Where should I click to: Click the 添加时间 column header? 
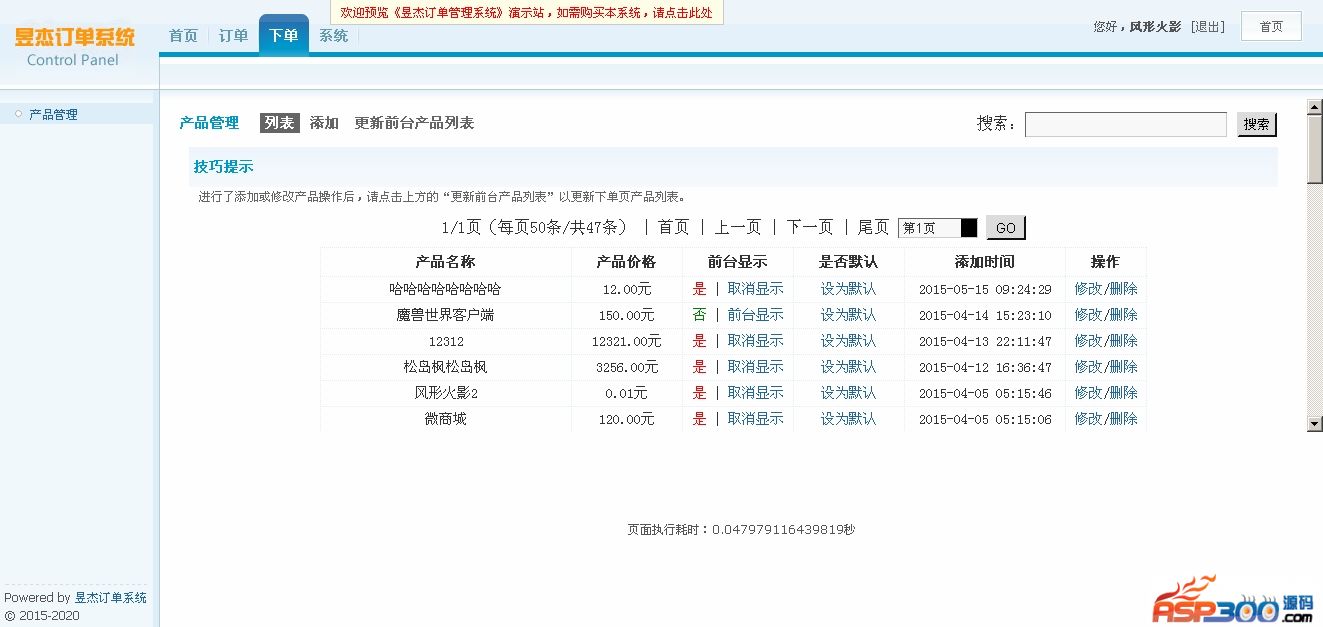click(985, 262)
